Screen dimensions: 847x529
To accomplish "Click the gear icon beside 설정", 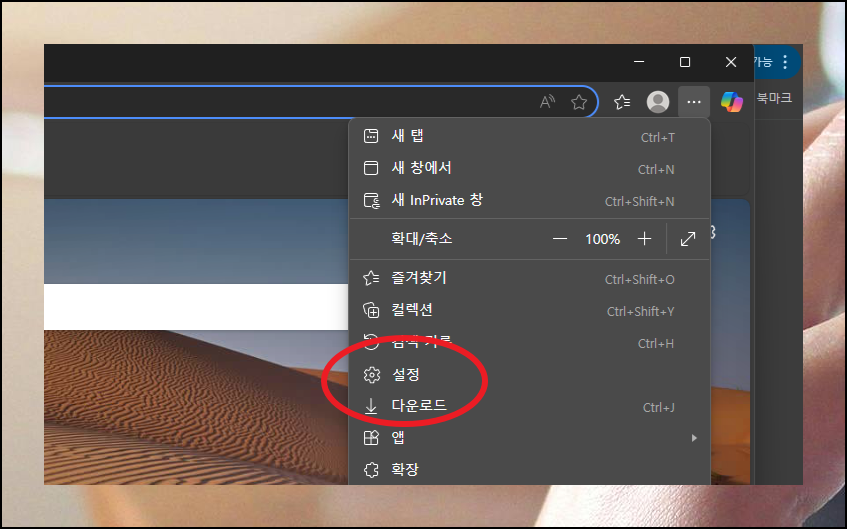I will tap(372, 374).
